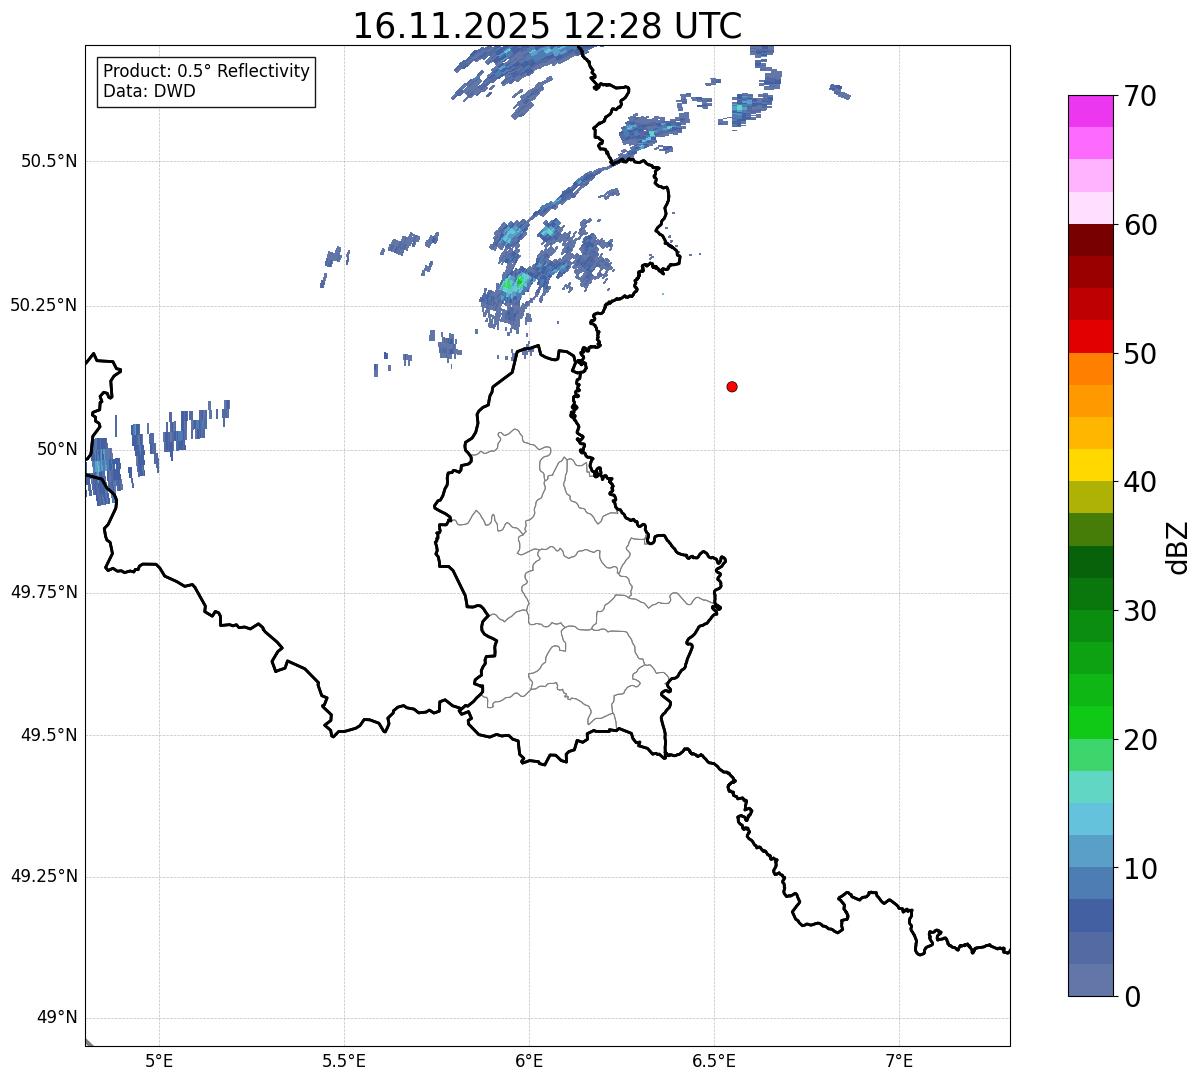Click the 6°E longitude label
The width and height of the screenshot is (1202, 1081).
529,1060
